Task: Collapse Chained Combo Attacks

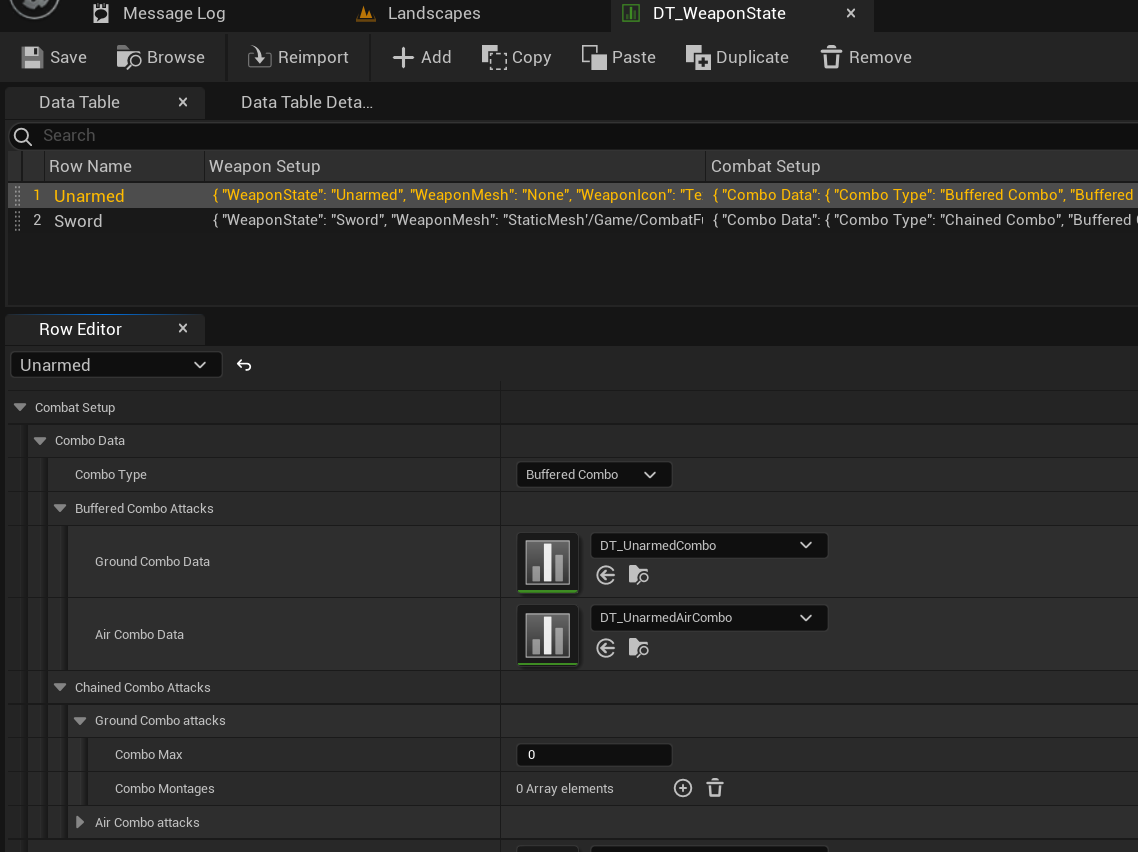Action: point(60,687)
